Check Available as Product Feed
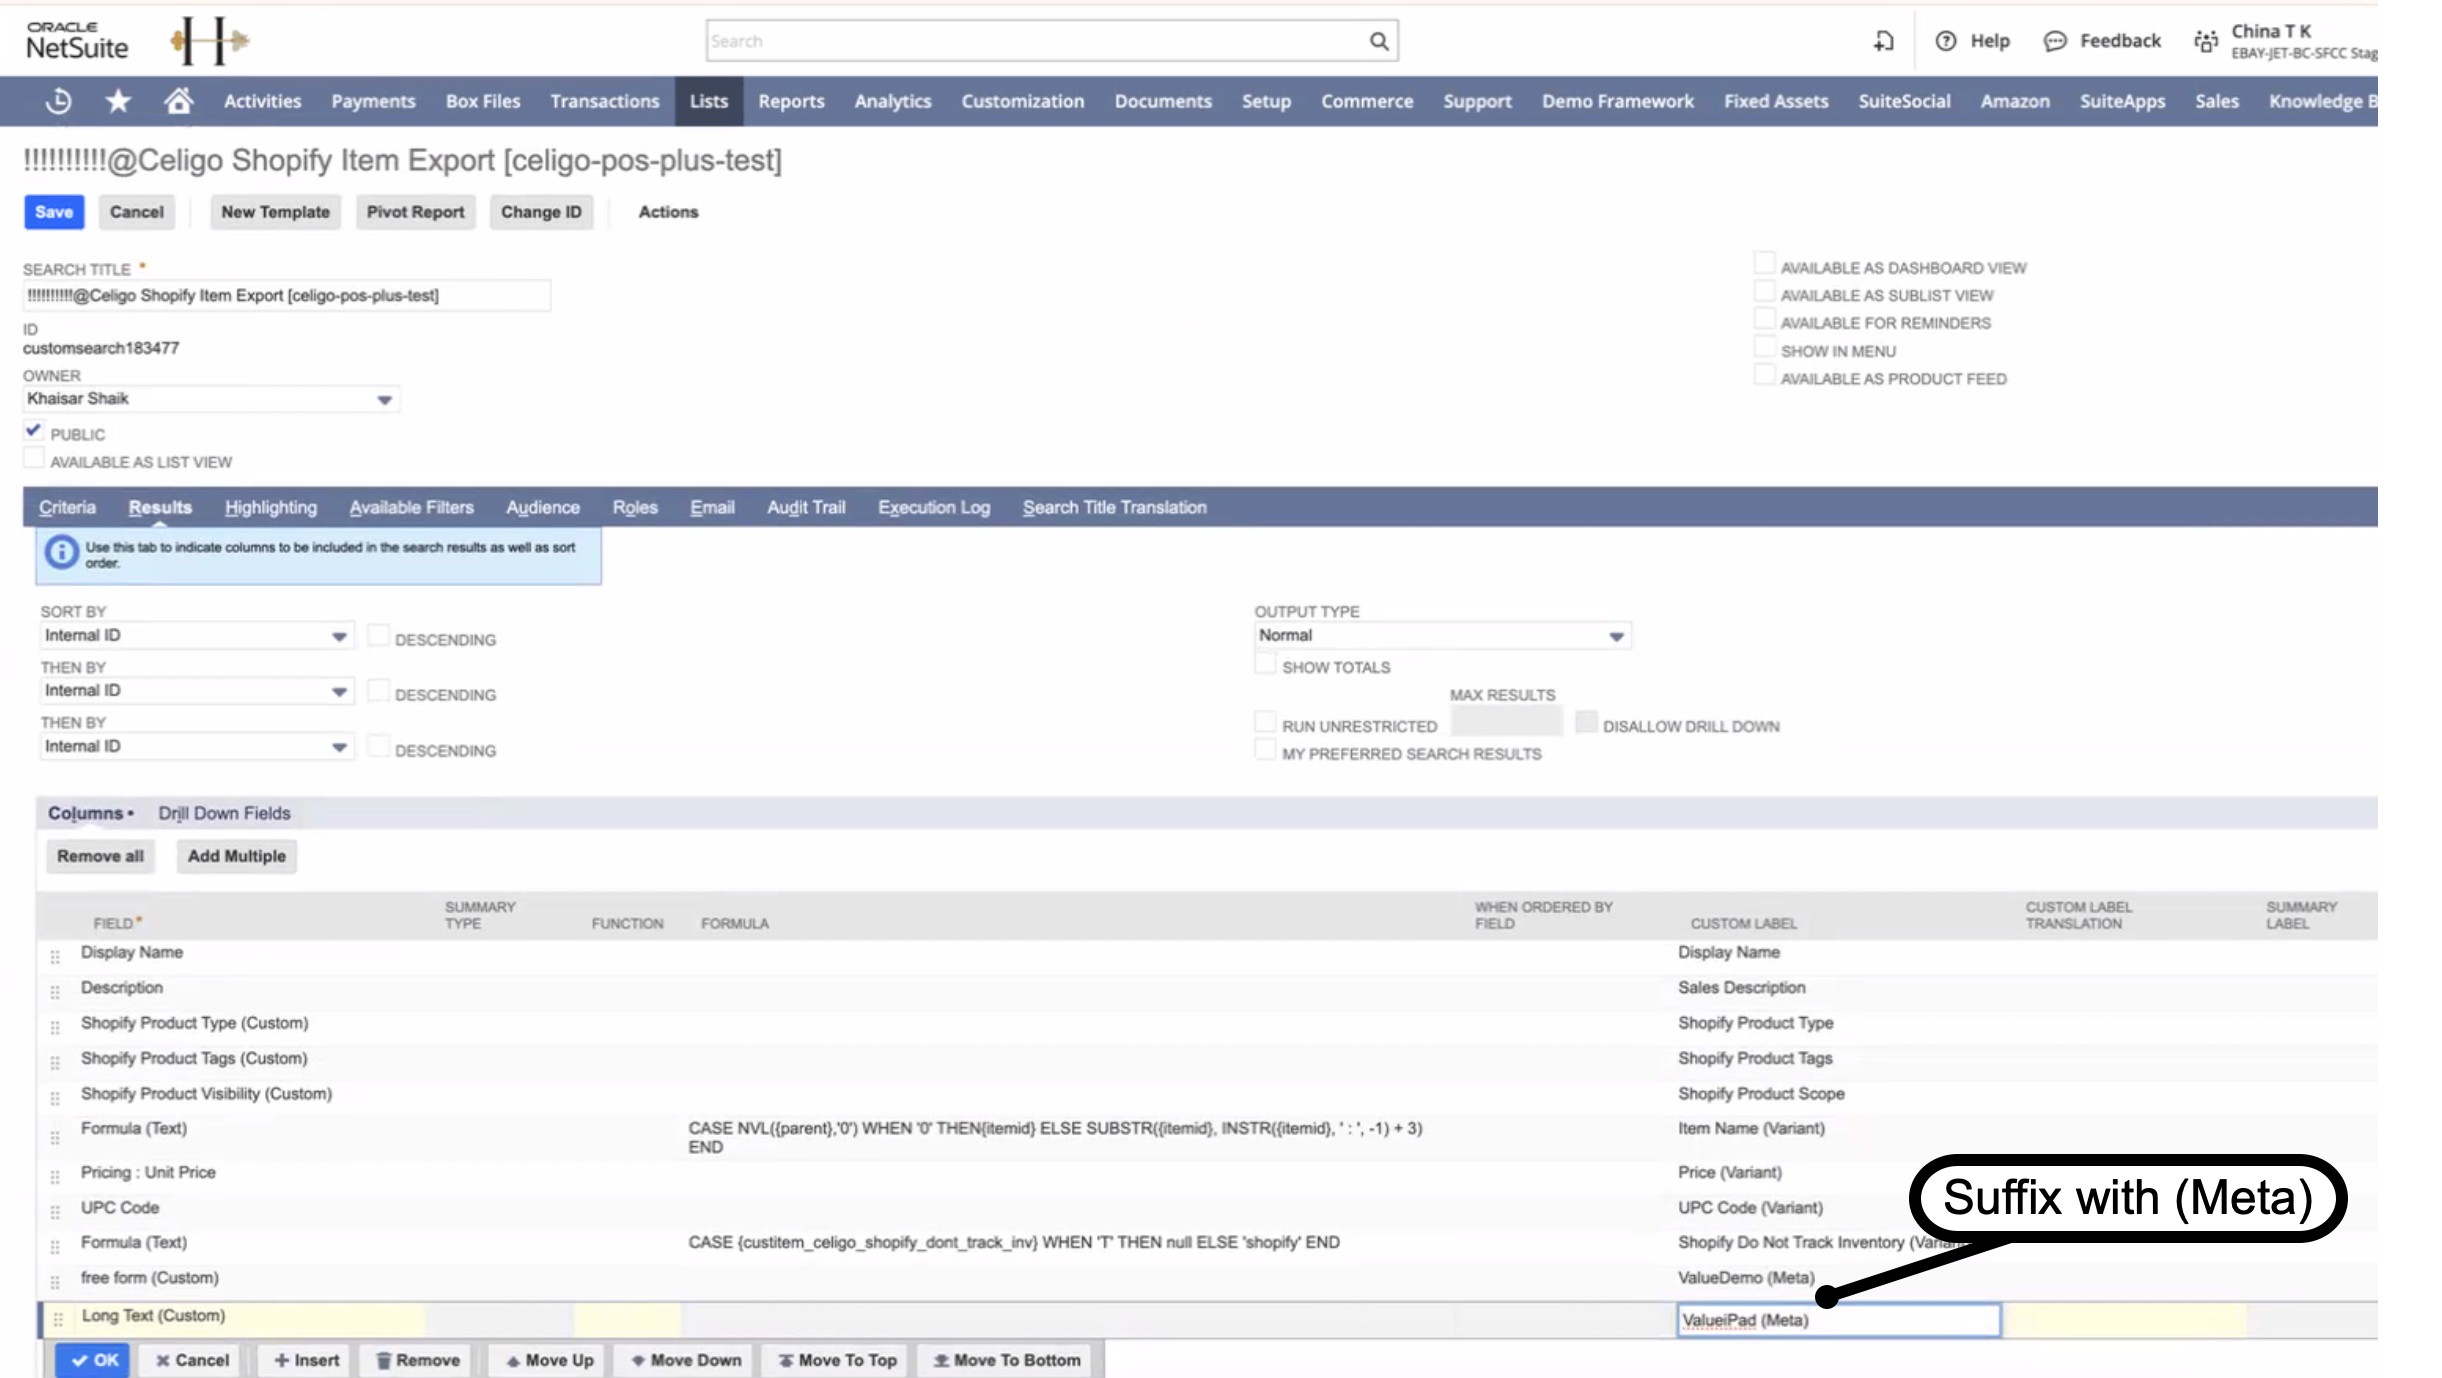Viewport: 2442px width, 1378px height. (x=1764, y=376)
